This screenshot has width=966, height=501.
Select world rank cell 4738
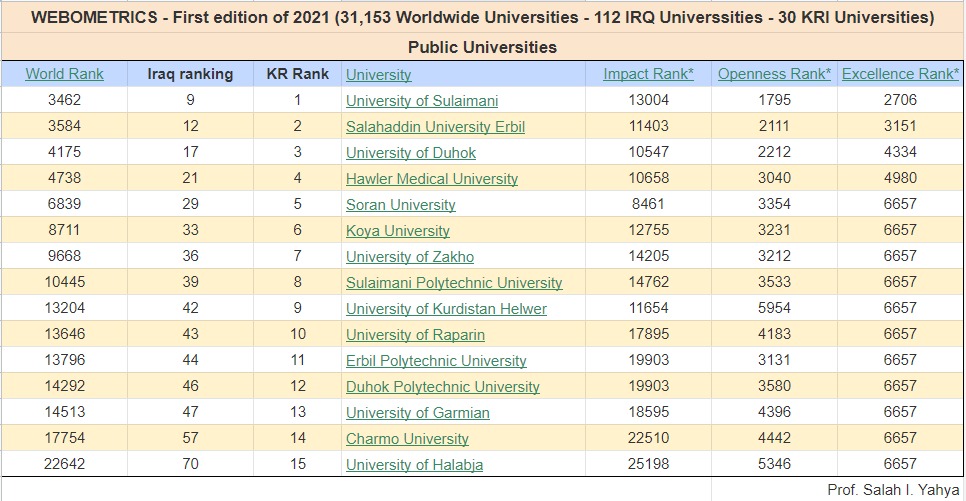pos(64,177)
